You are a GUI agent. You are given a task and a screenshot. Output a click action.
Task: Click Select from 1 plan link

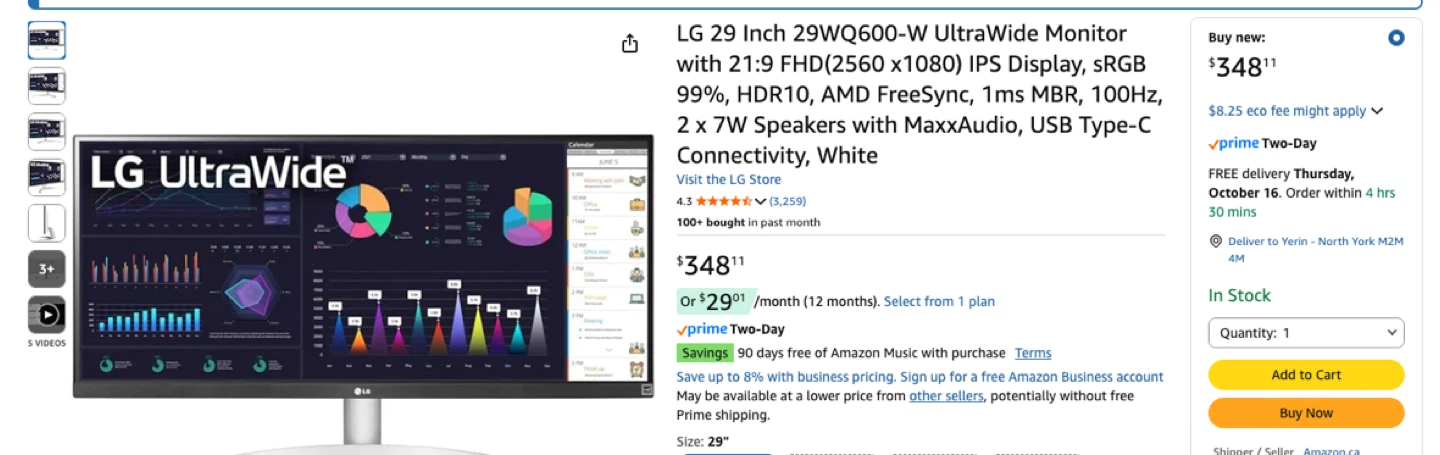point(939,301)
